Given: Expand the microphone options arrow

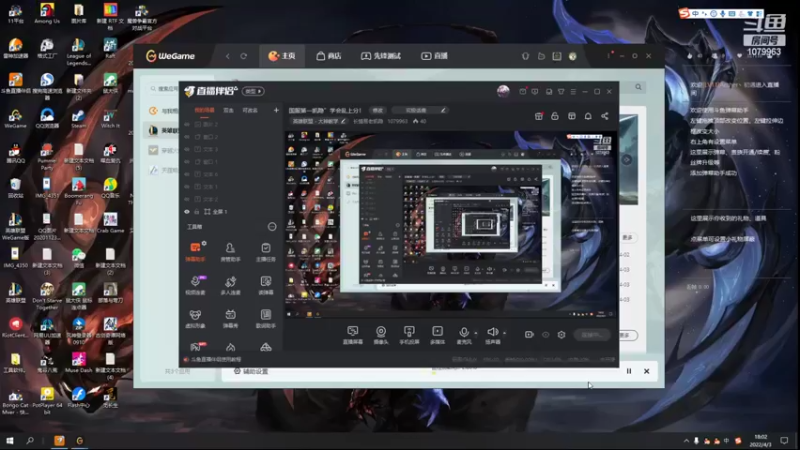Looking at the screenshot, I should pyautogui.click(x=476, y=333).
